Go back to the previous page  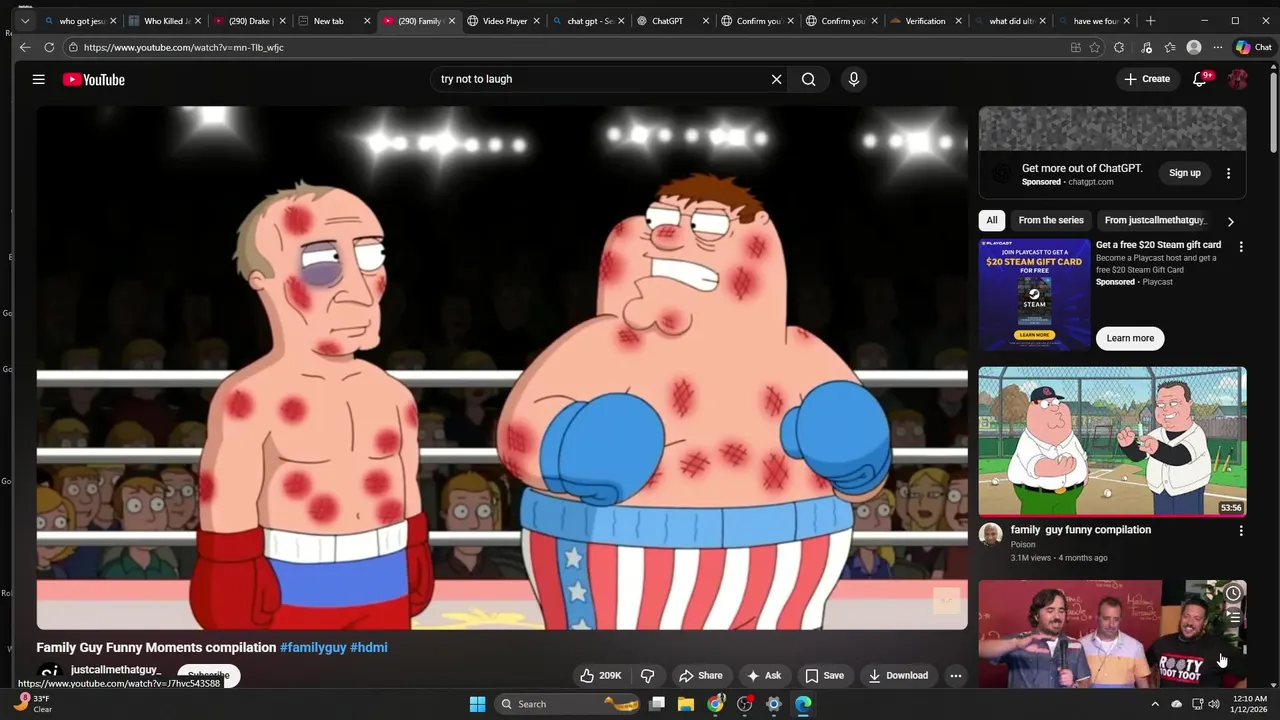click(x=25, y=47)
